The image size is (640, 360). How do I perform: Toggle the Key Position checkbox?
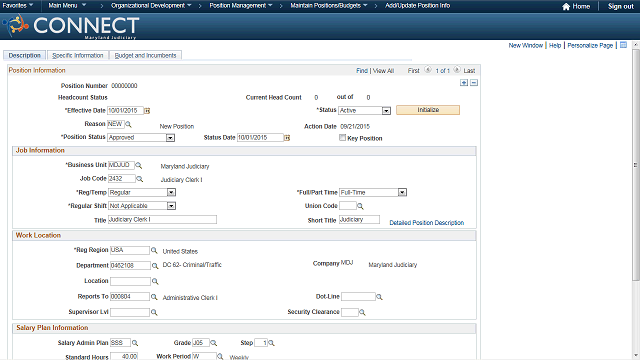pyautogui.click(x=342, y=138)
